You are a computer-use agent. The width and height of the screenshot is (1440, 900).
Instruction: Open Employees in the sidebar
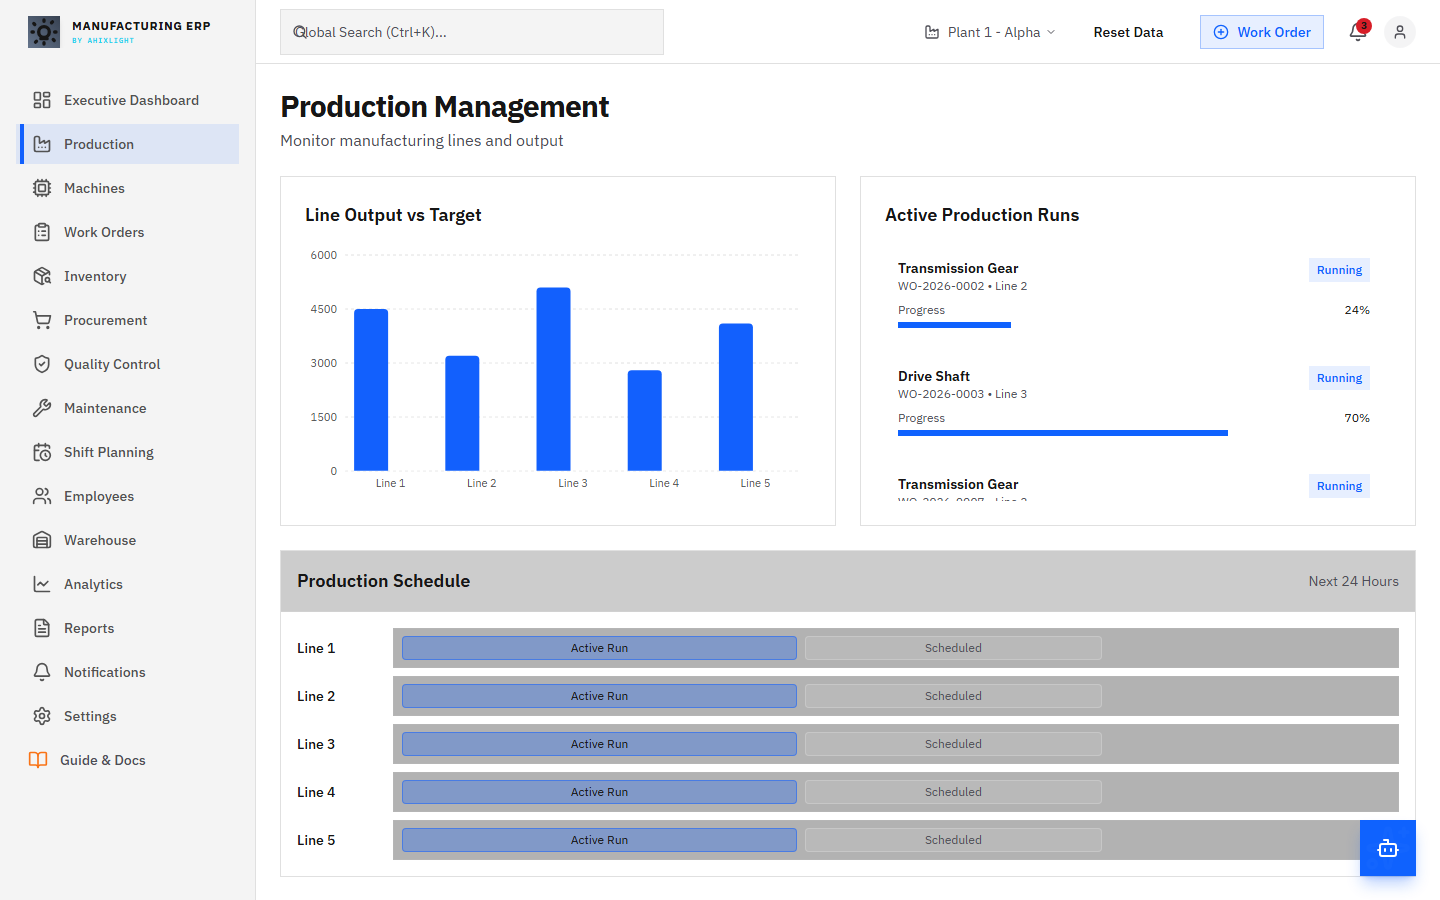[130, 496]
